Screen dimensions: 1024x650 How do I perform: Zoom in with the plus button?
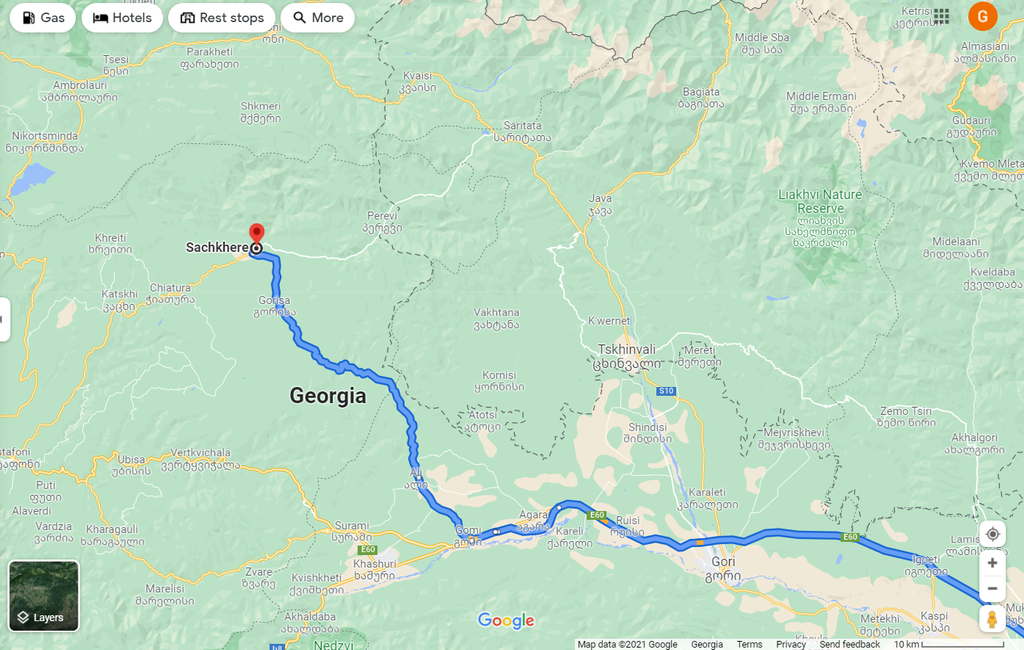(x=992, y=563)
